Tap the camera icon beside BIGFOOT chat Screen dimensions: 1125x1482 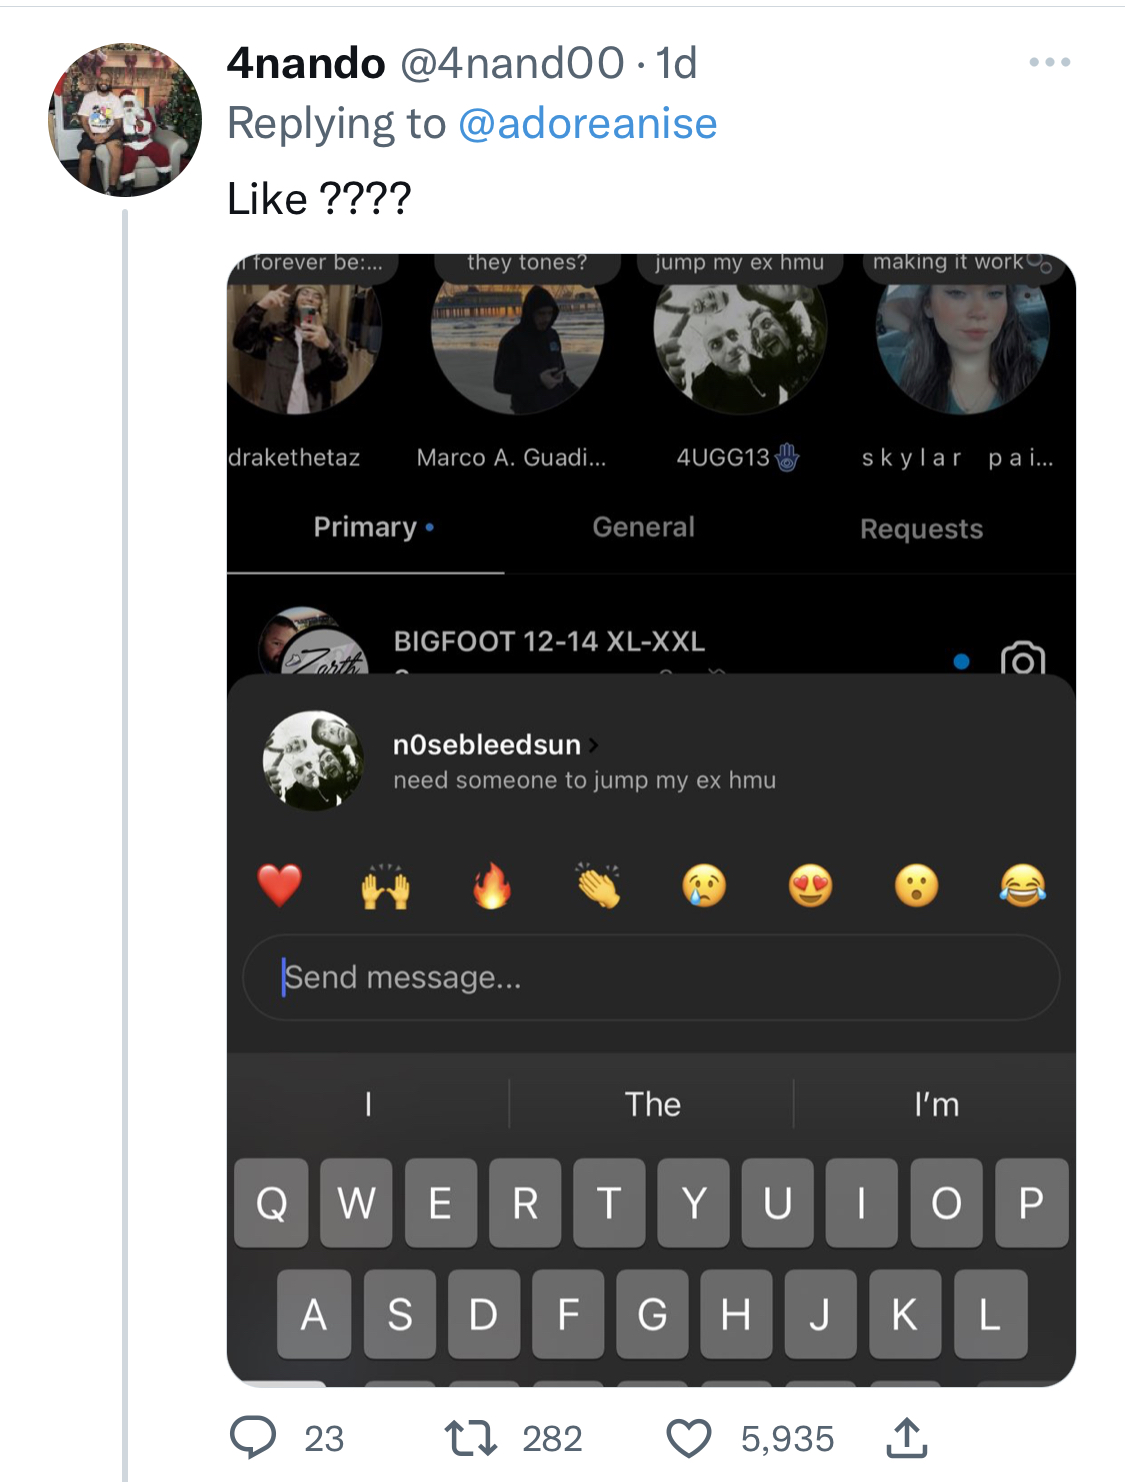[x=1022, y=660]
